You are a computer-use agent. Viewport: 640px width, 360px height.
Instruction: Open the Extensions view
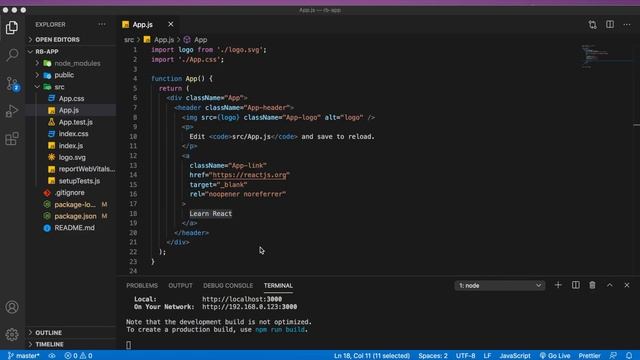tap(12, 138)
